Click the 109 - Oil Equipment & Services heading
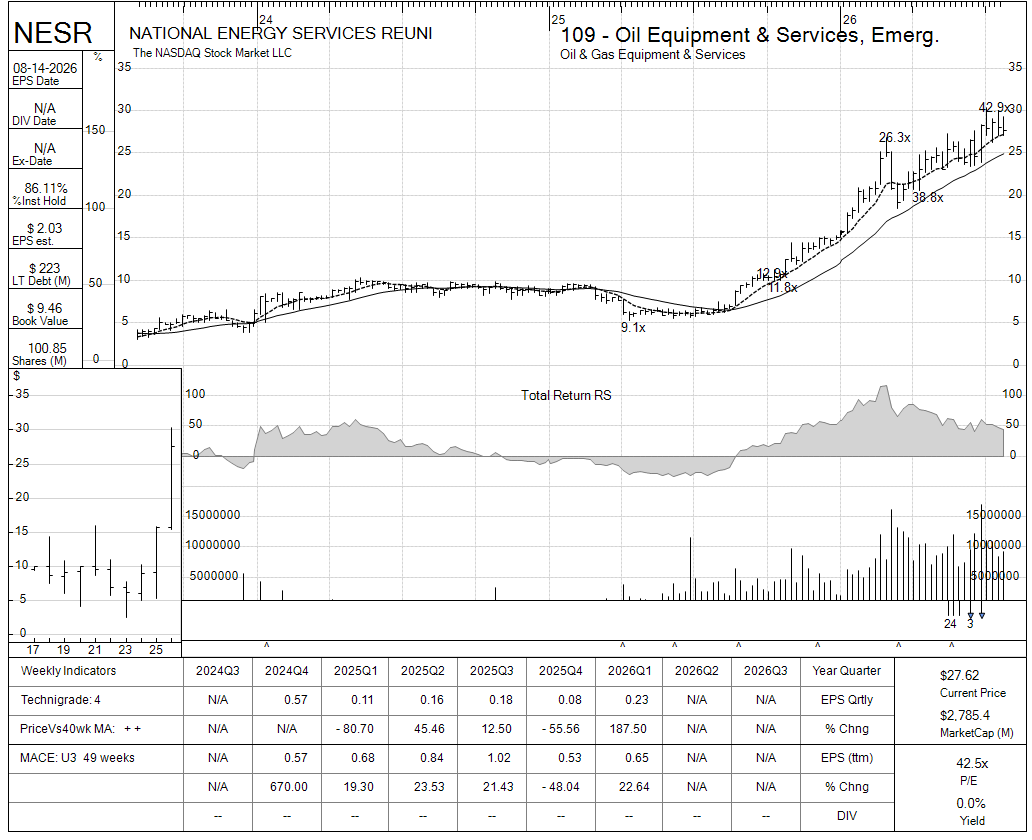The image size is (1032, 840). 749,35
